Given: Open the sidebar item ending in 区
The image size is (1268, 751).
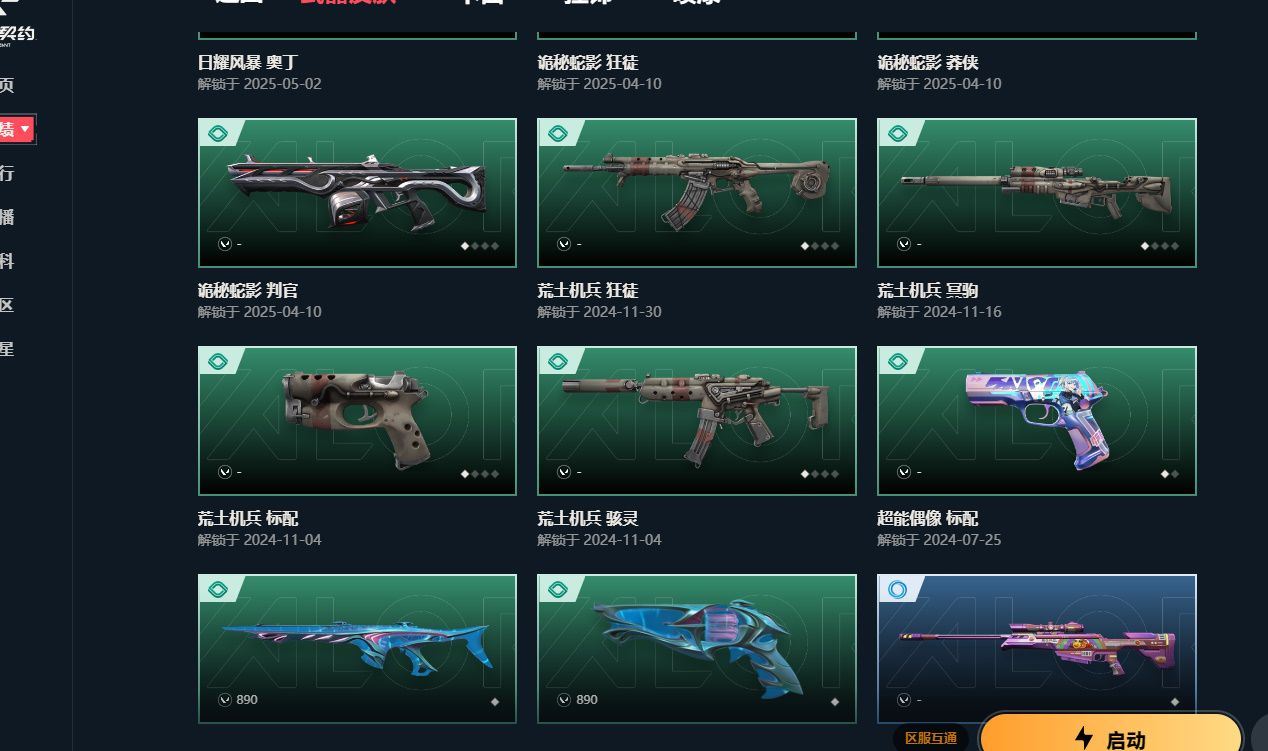Looking at the screenshot, I should click(x=7, y=305).
